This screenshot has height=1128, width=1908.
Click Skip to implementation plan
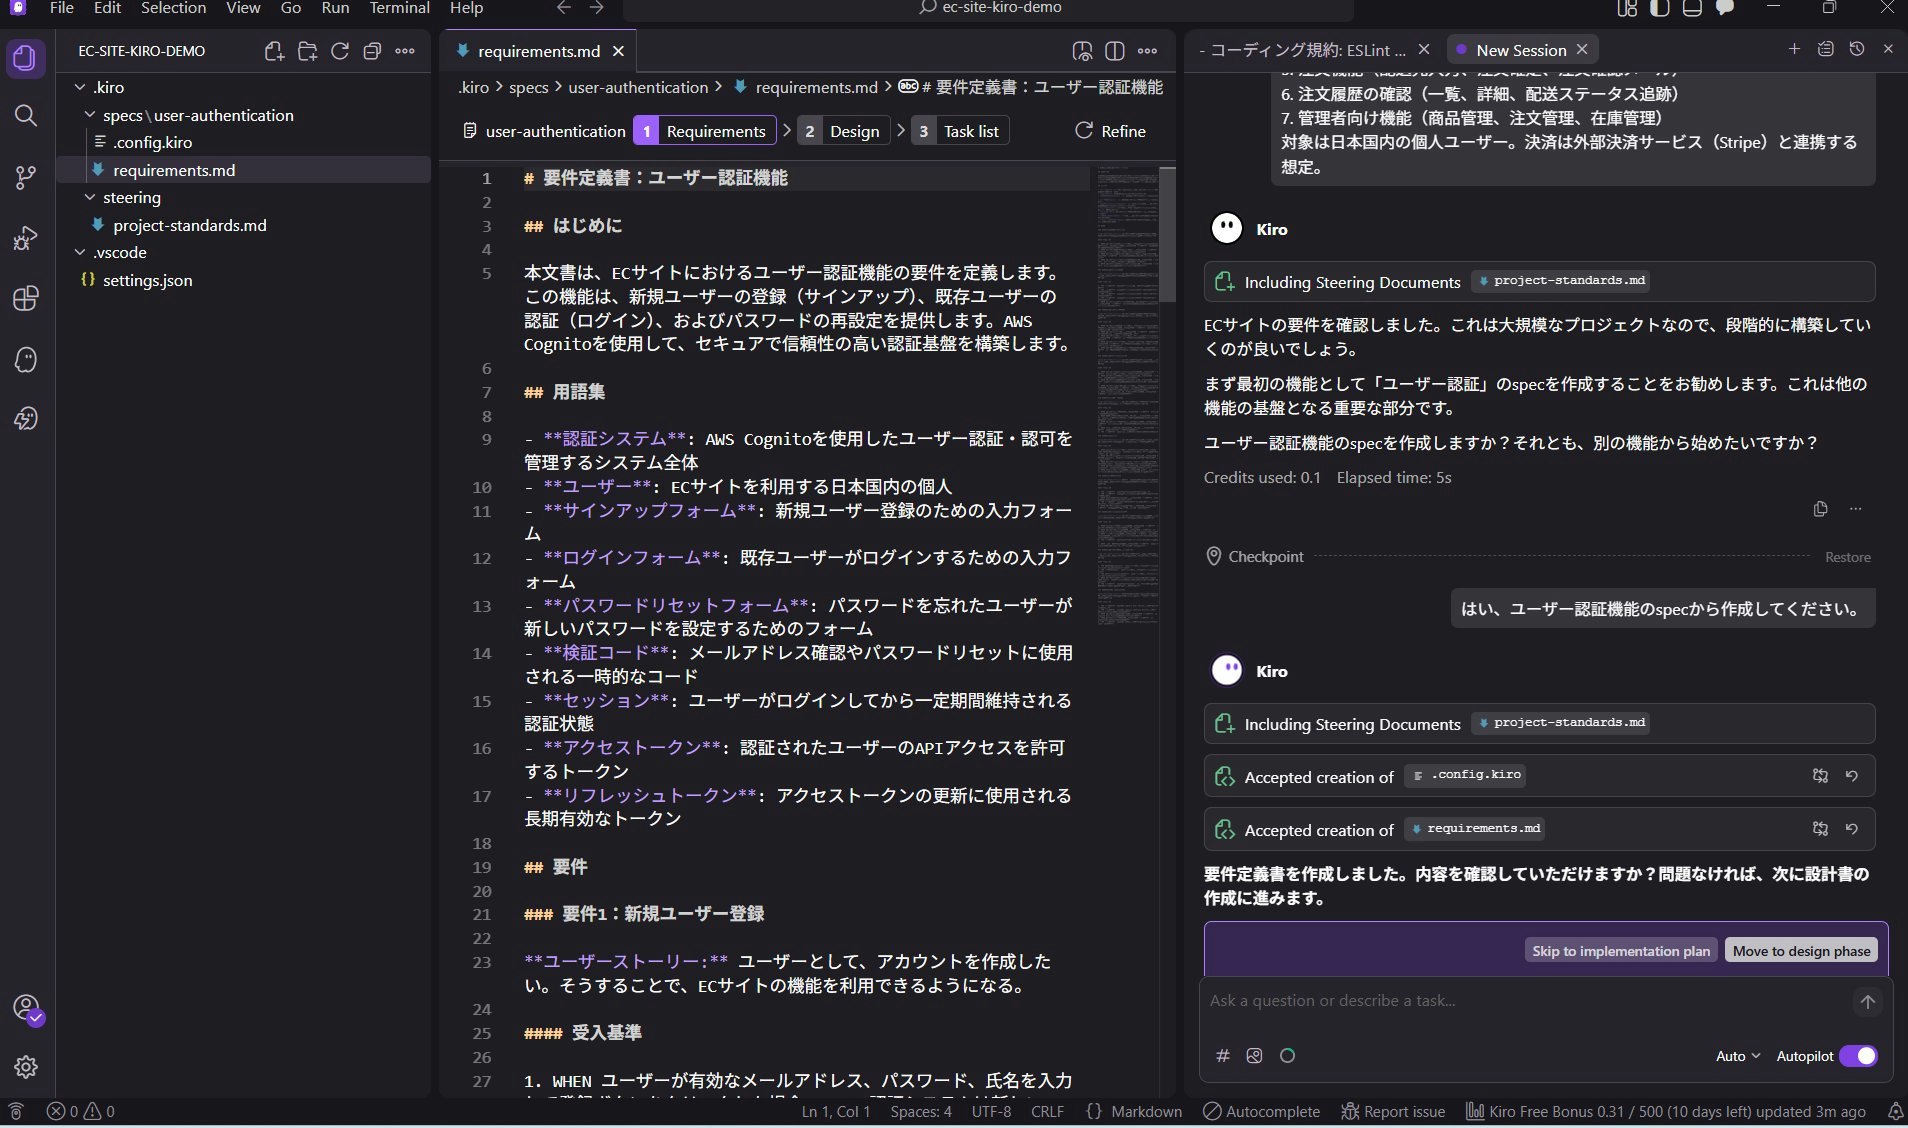(x=1619, y=950)
